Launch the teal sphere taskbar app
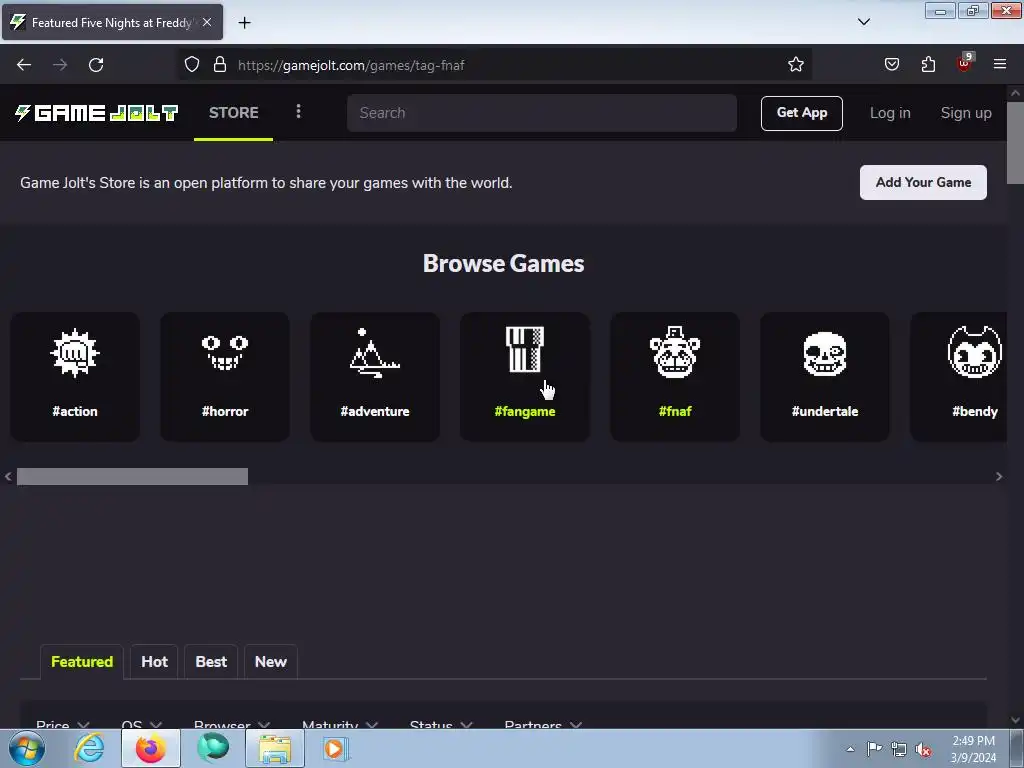The image size is (1024, 768). coord(213,748)
